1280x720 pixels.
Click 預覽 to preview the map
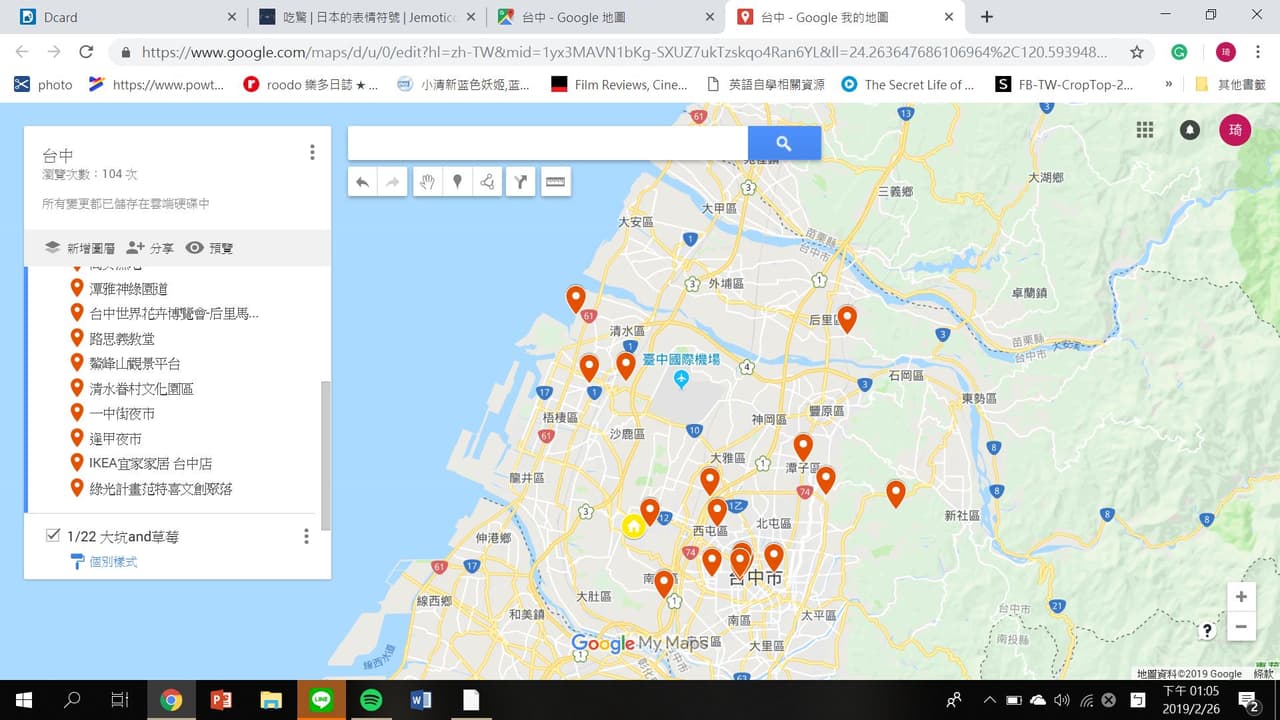pos(210,248)
